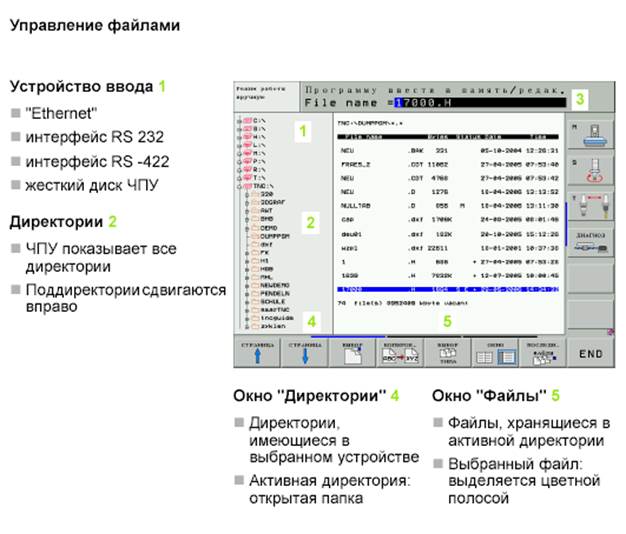Click the TNC:\ drive icon

[x=248, y=186]
